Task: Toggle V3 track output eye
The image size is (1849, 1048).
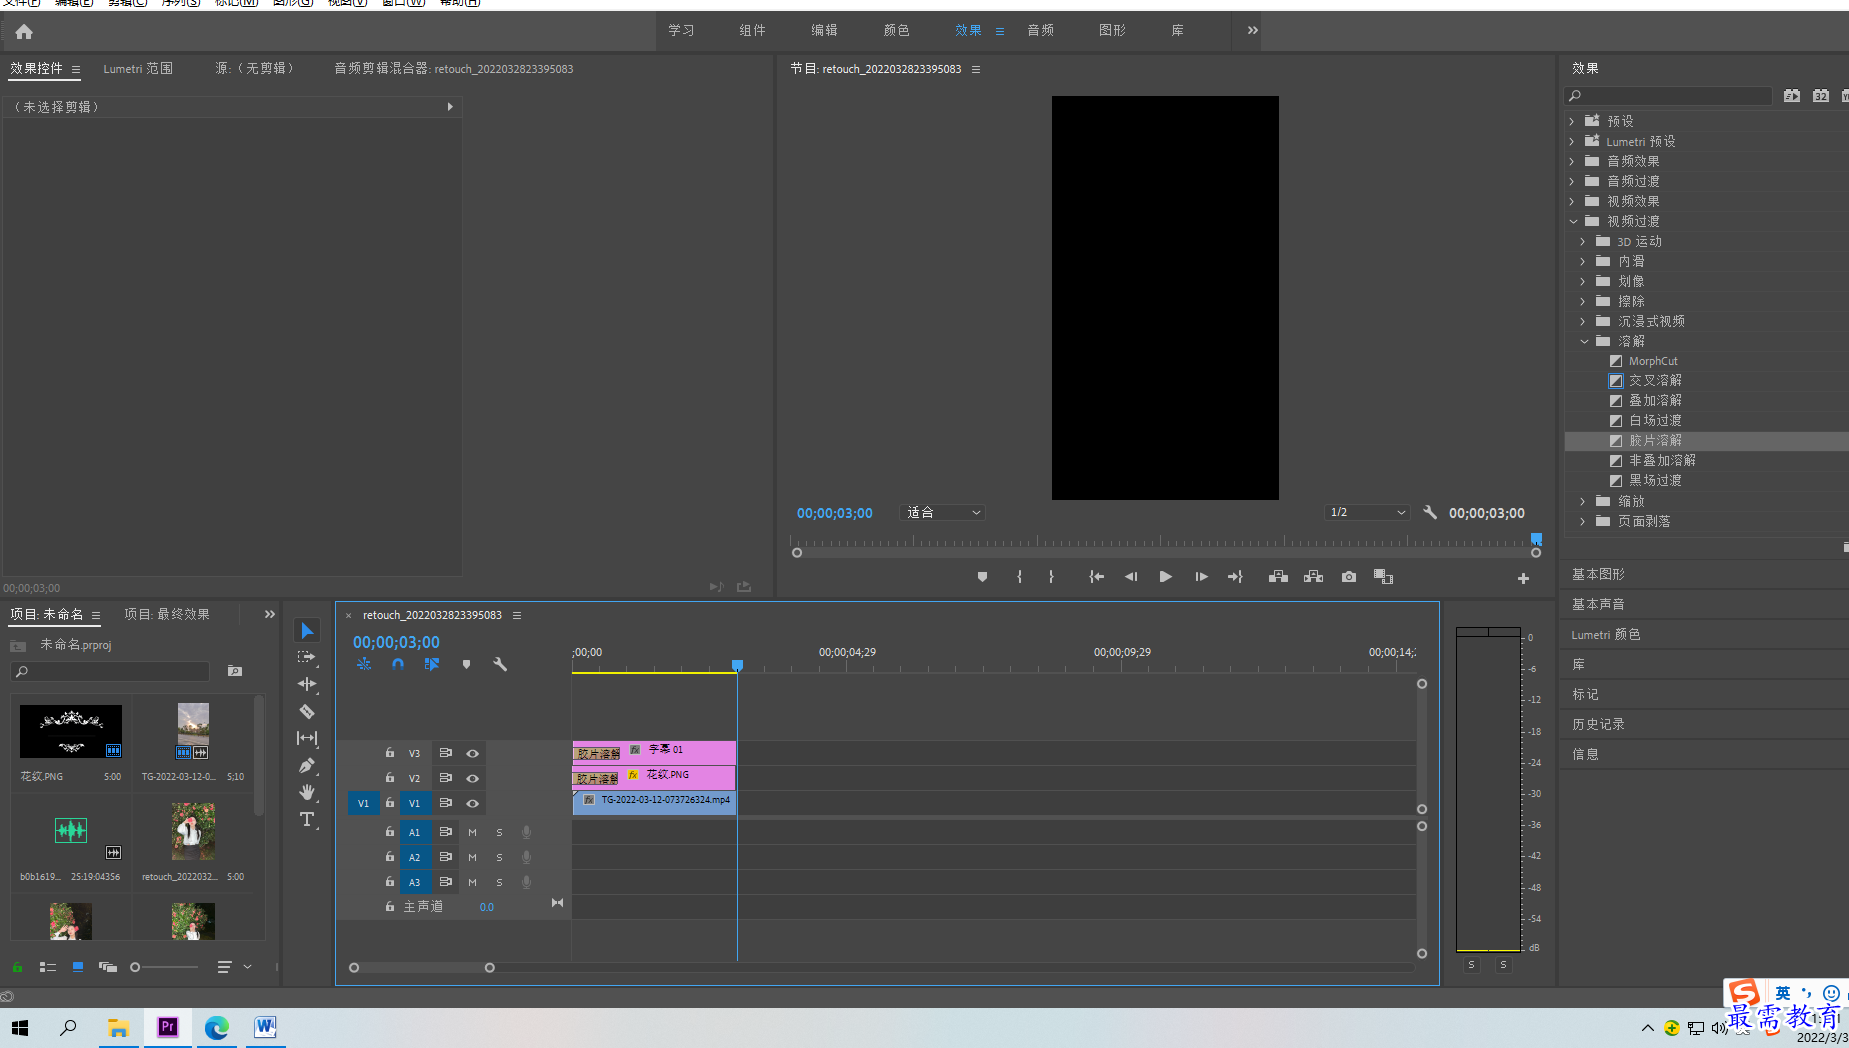Action: 472,754
